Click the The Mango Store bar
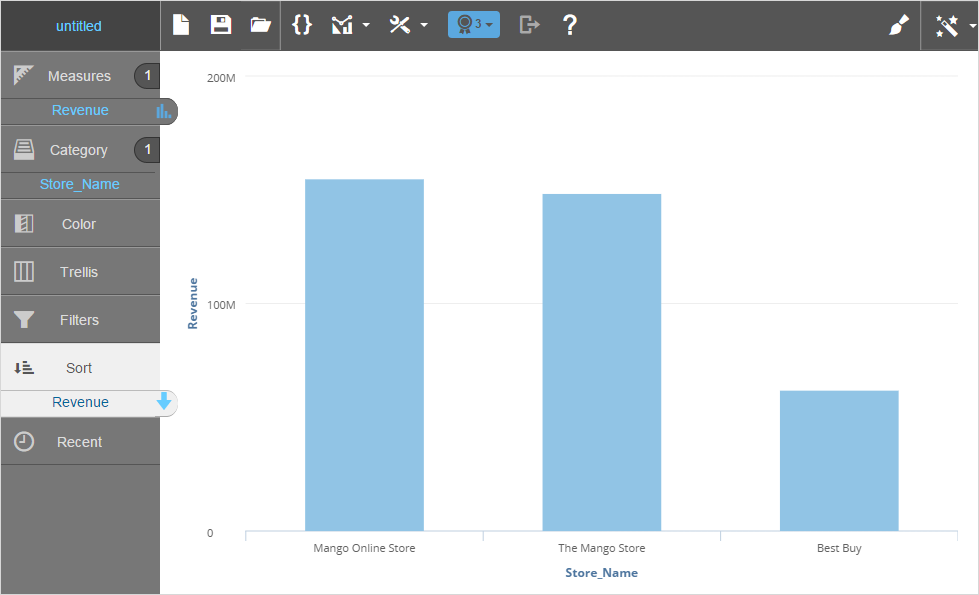Screen dimensions: 979x595 coord(601,363)
